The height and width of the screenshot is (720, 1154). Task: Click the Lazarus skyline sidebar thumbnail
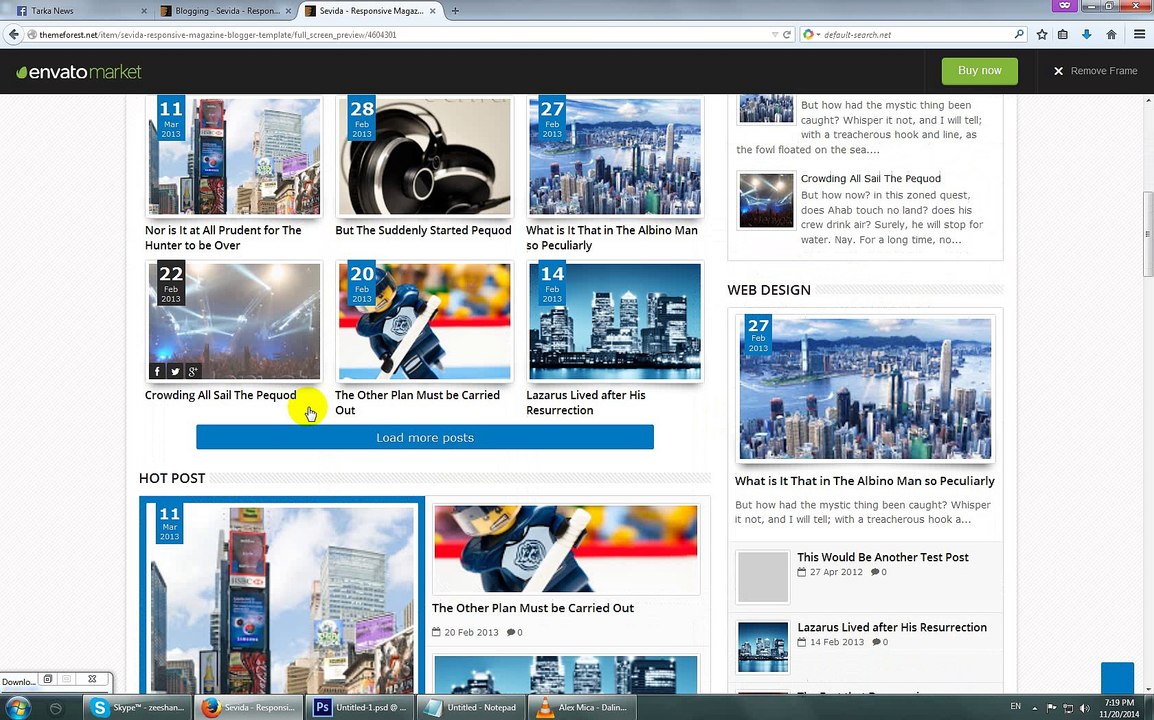(763, 646)
